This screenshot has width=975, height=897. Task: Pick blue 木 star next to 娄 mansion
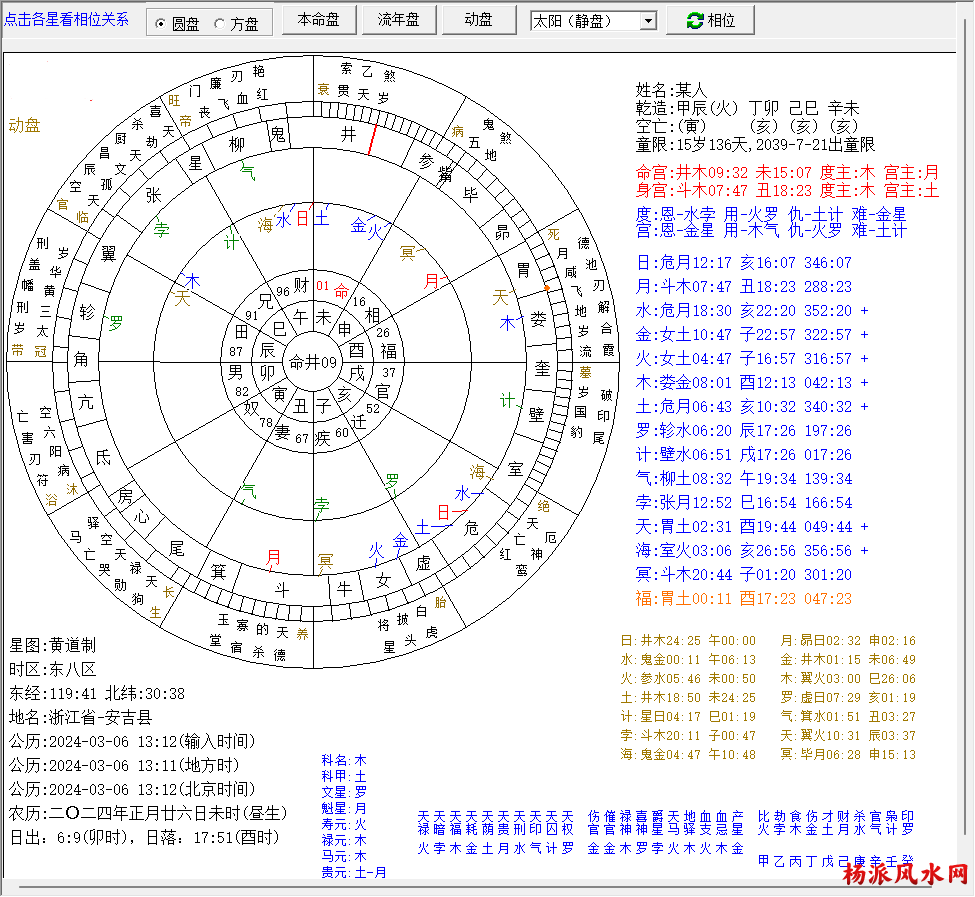[x=507, y=323]
